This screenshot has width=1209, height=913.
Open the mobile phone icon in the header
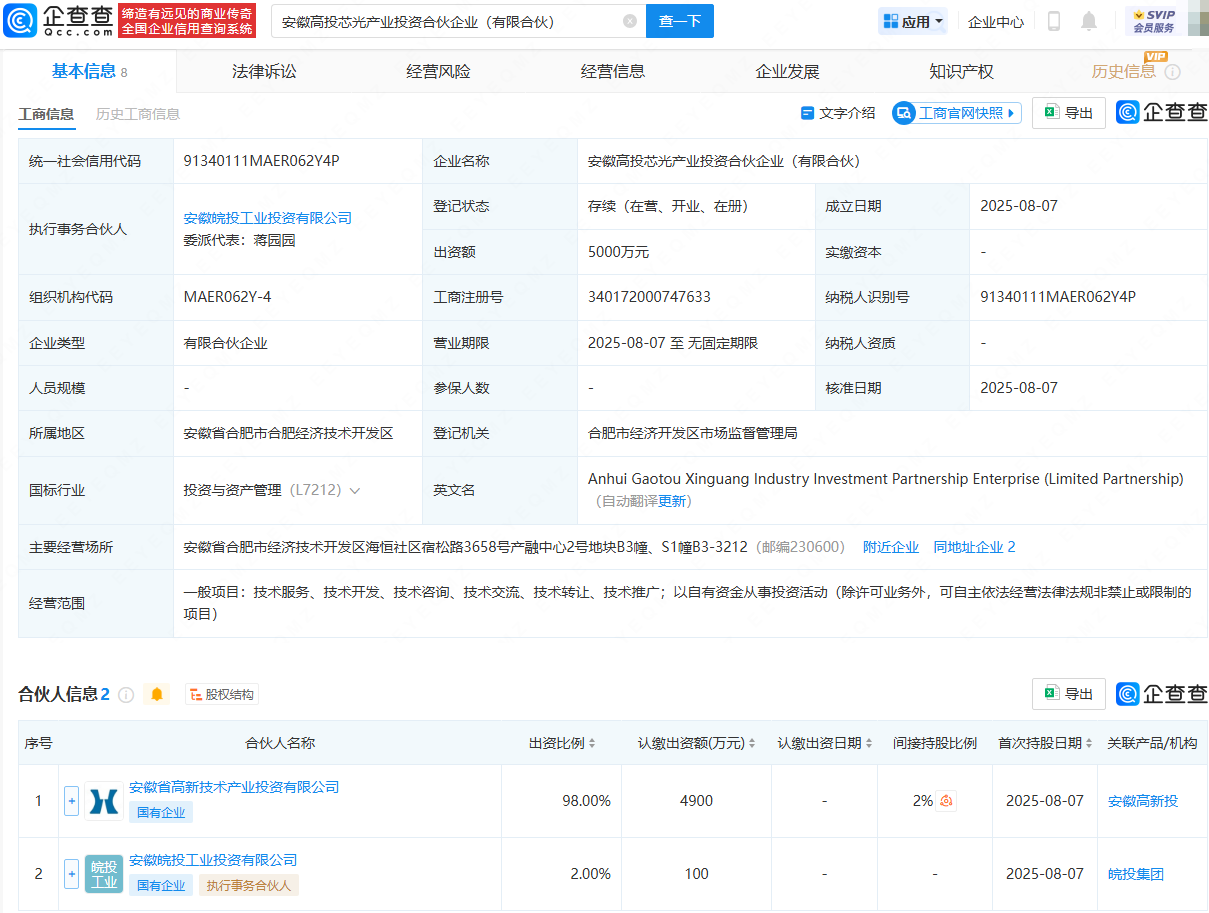1054,21
